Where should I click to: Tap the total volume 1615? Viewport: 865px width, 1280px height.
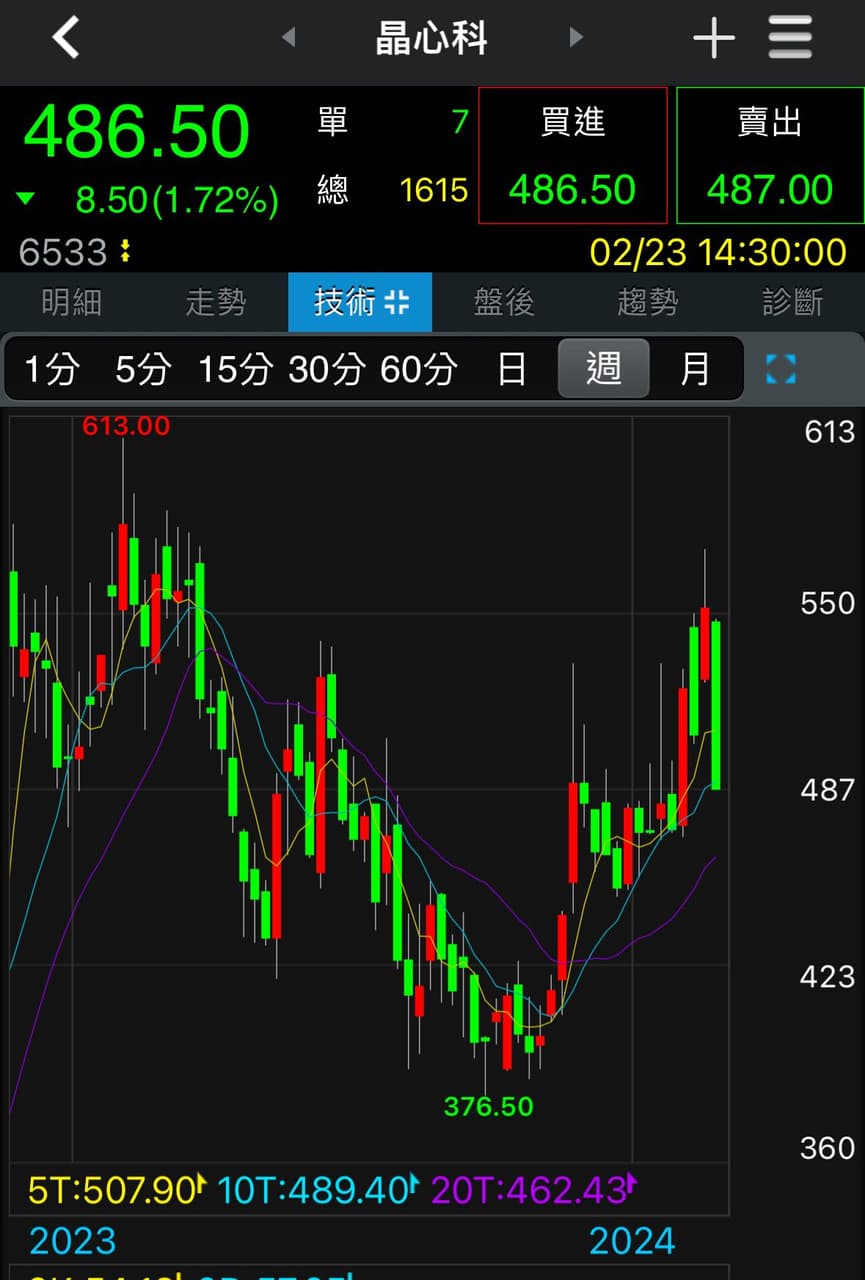(434, 190)
